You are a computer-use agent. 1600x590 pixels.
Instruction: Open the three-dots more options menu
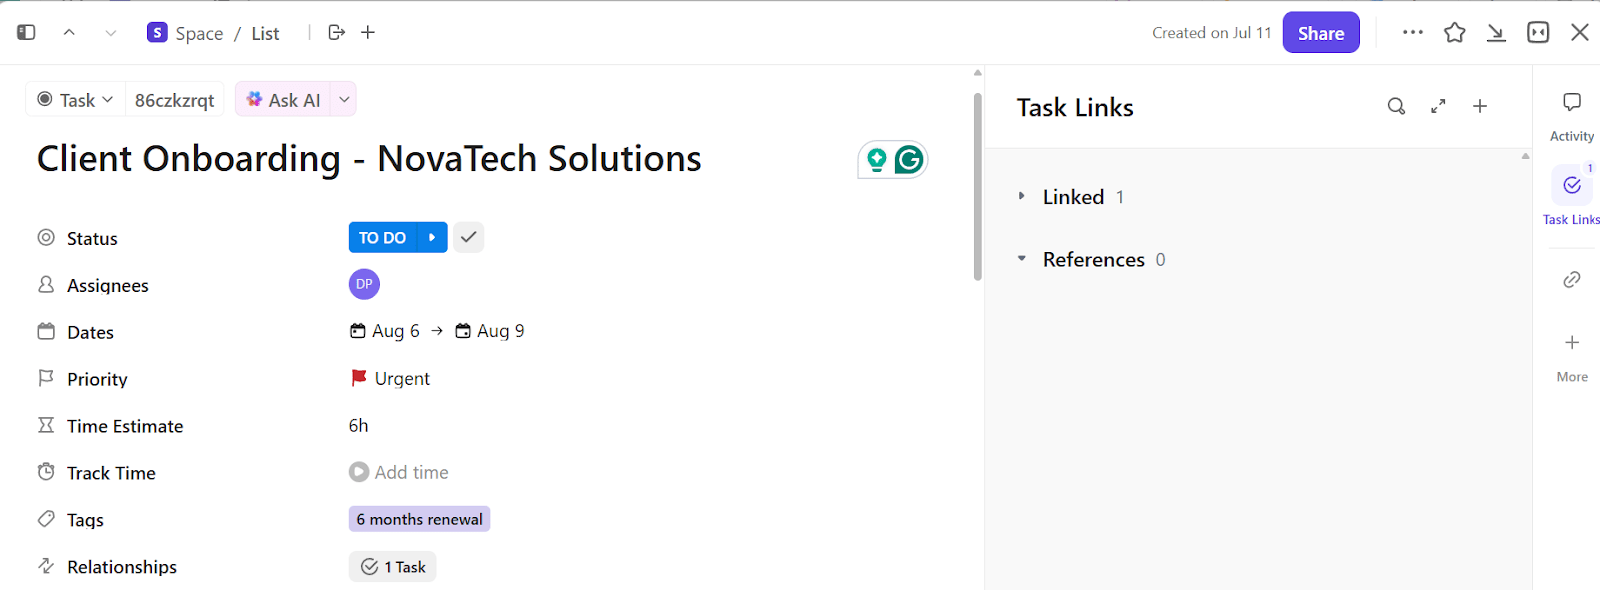click(x=1412, y=33)
